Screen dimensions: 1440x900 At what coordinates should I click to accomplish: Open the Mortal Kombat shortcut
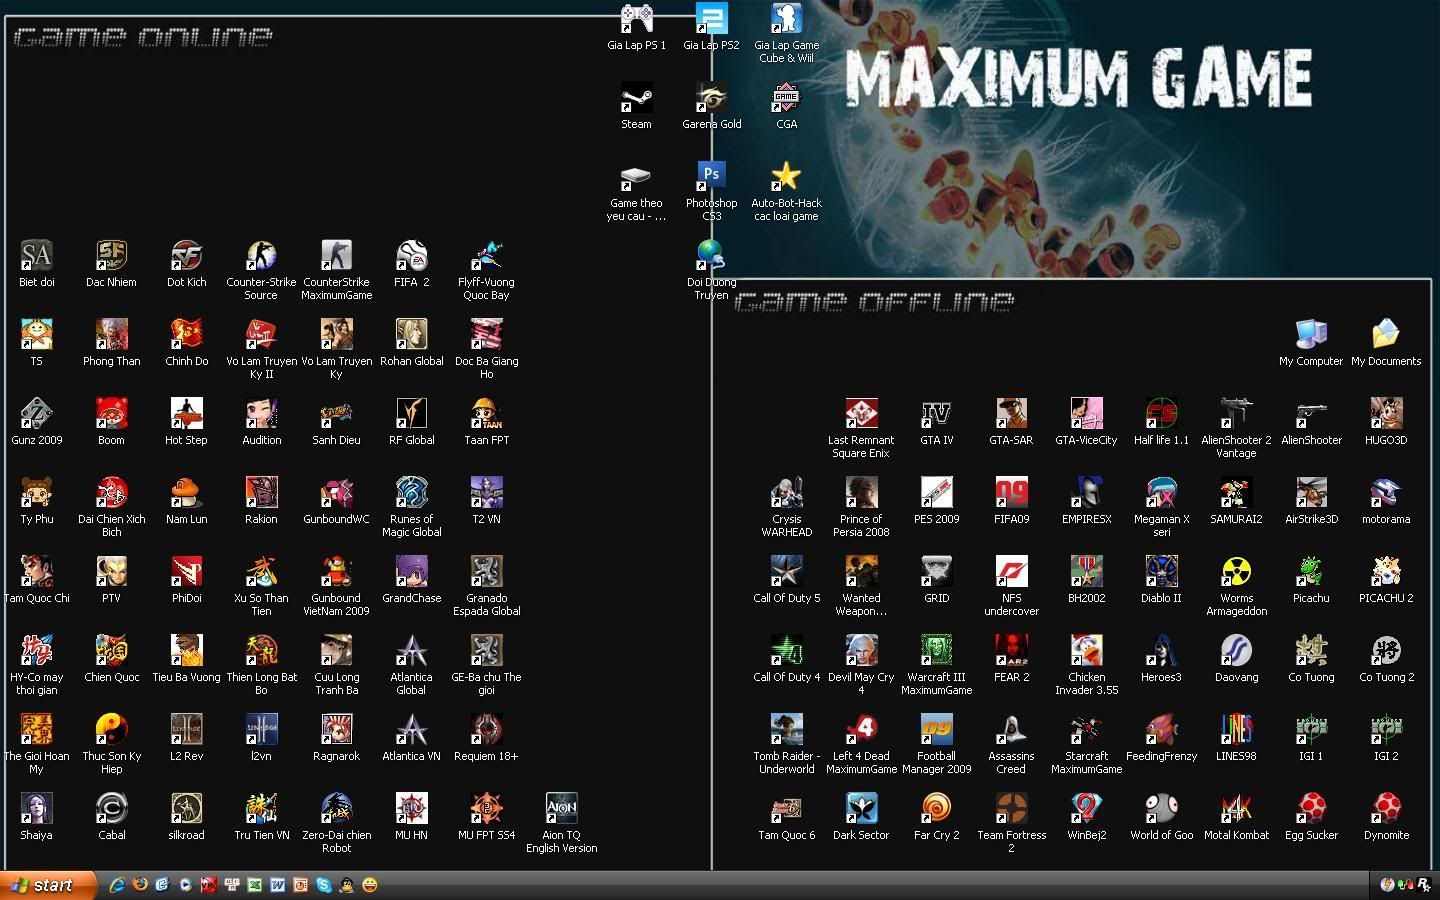point(1236,809)
